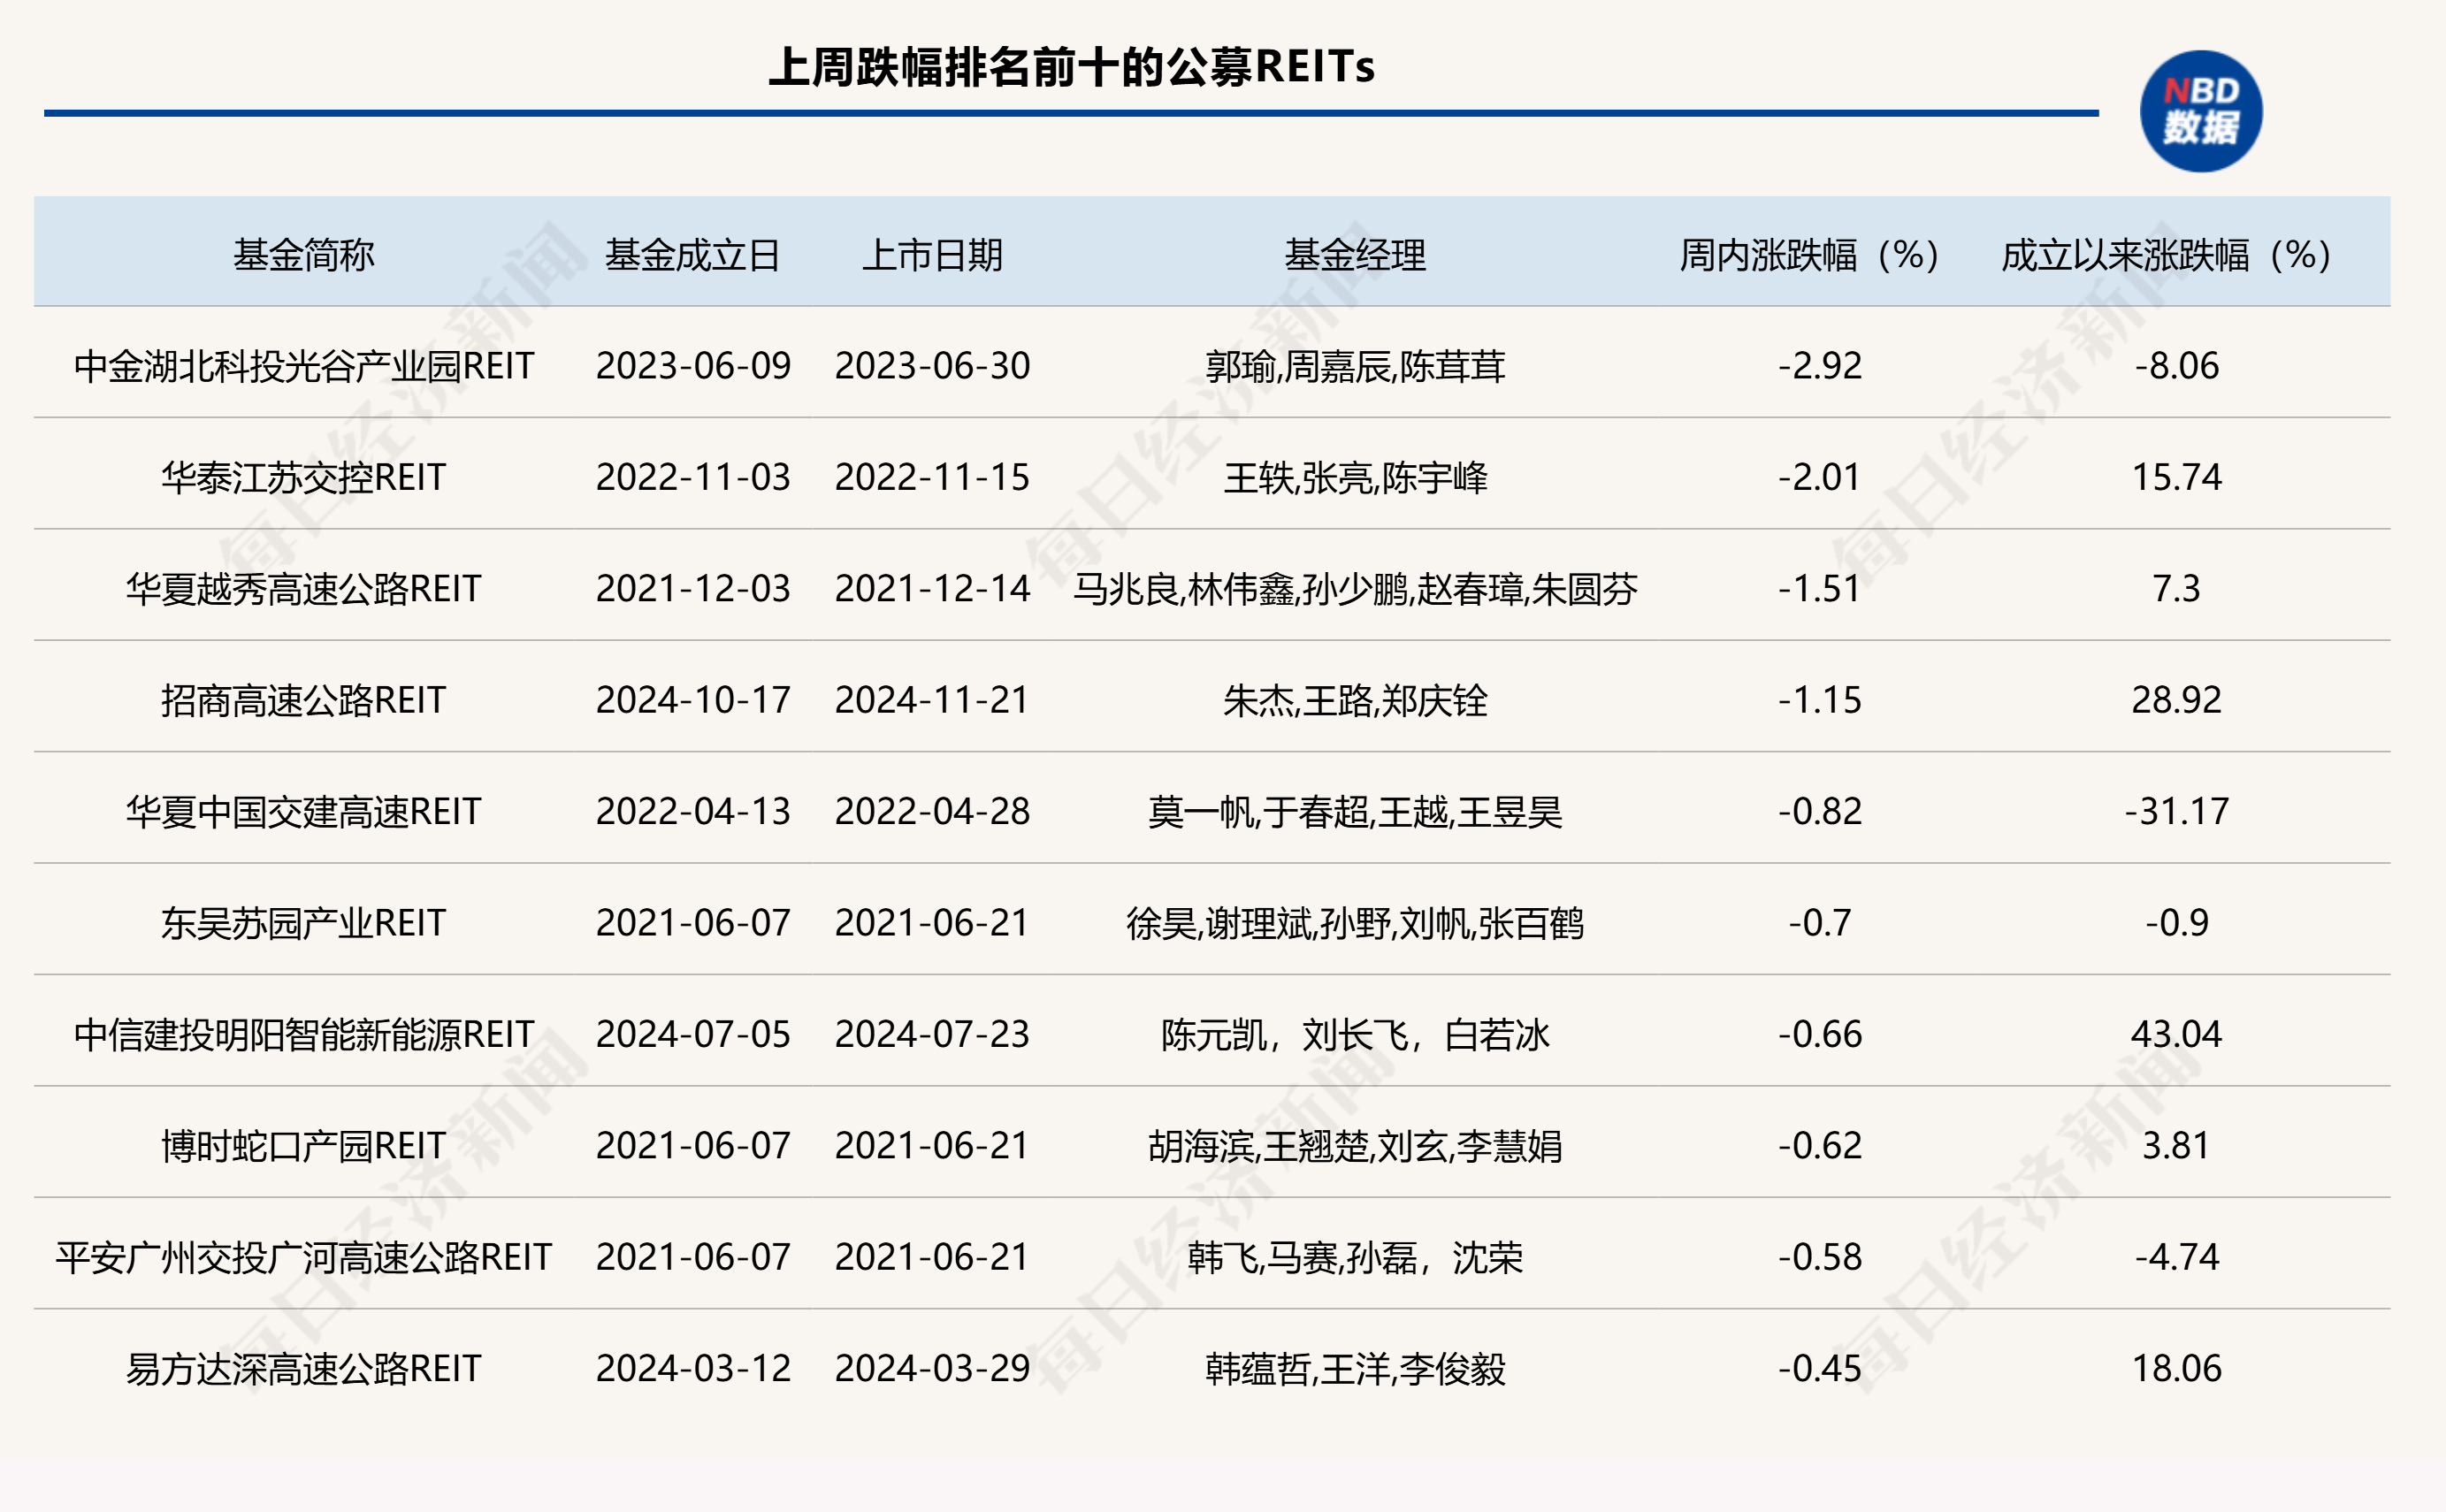Click the listing date 2024-03-29
The height and width of the screenshot is (1512, 2446).
[x=932, y=1368]
